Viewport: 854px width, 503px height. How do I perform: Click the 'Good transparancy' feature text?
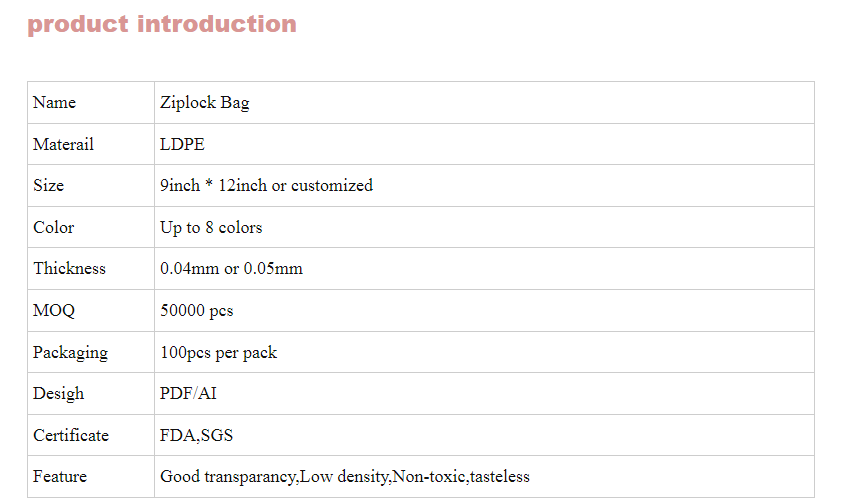[228, 477]
